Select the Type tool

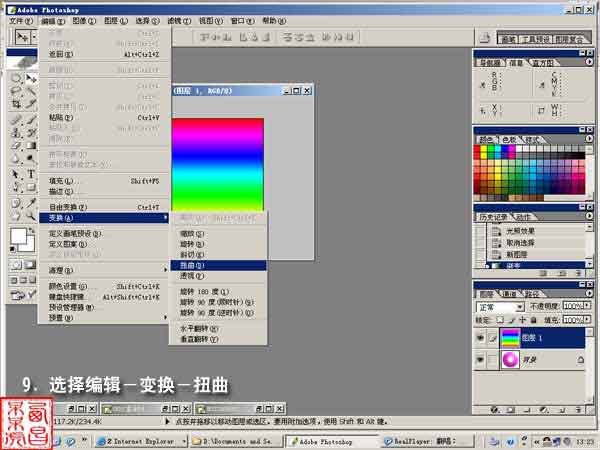tap(31, 174)
